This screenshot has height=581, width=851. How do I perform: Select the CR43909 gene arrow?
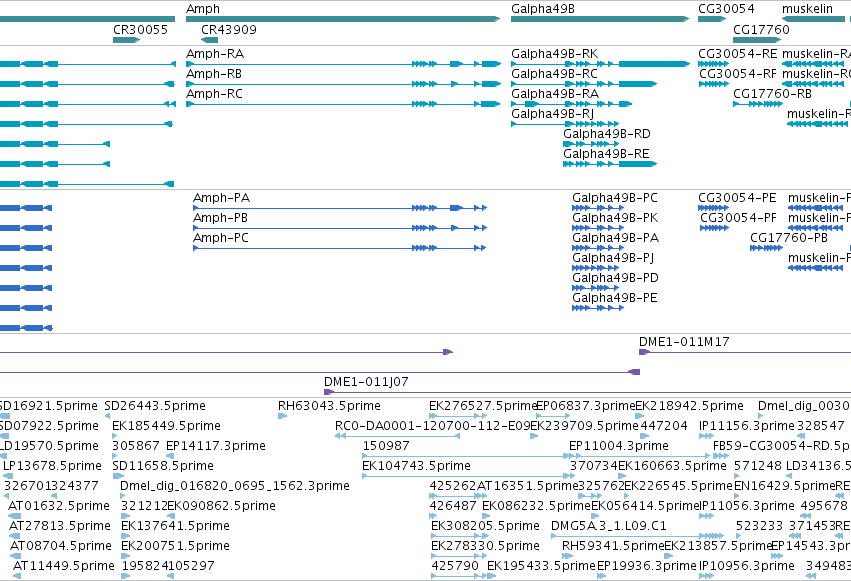click(209, 40)
